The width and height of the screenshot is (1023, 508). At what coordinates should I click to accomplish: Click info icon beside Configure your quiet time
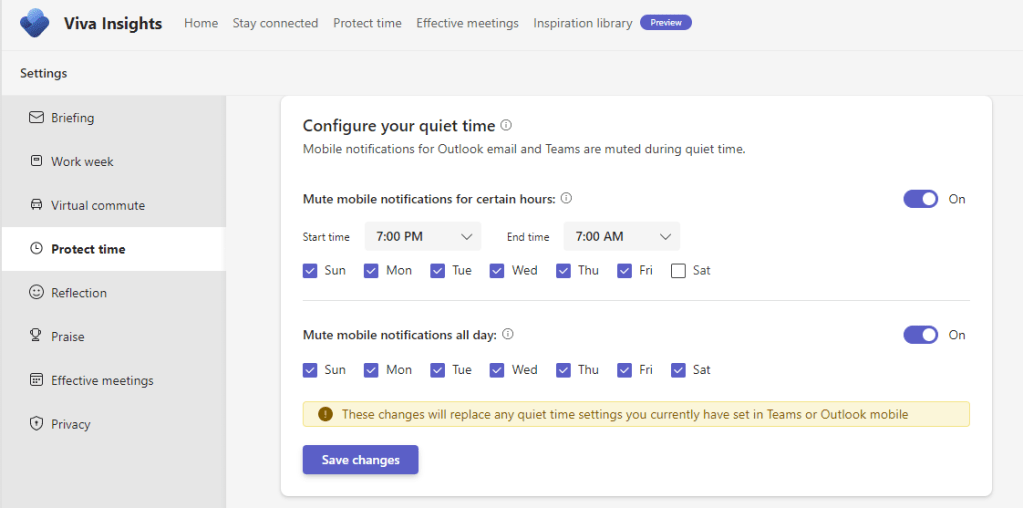(x=506, y=126)
